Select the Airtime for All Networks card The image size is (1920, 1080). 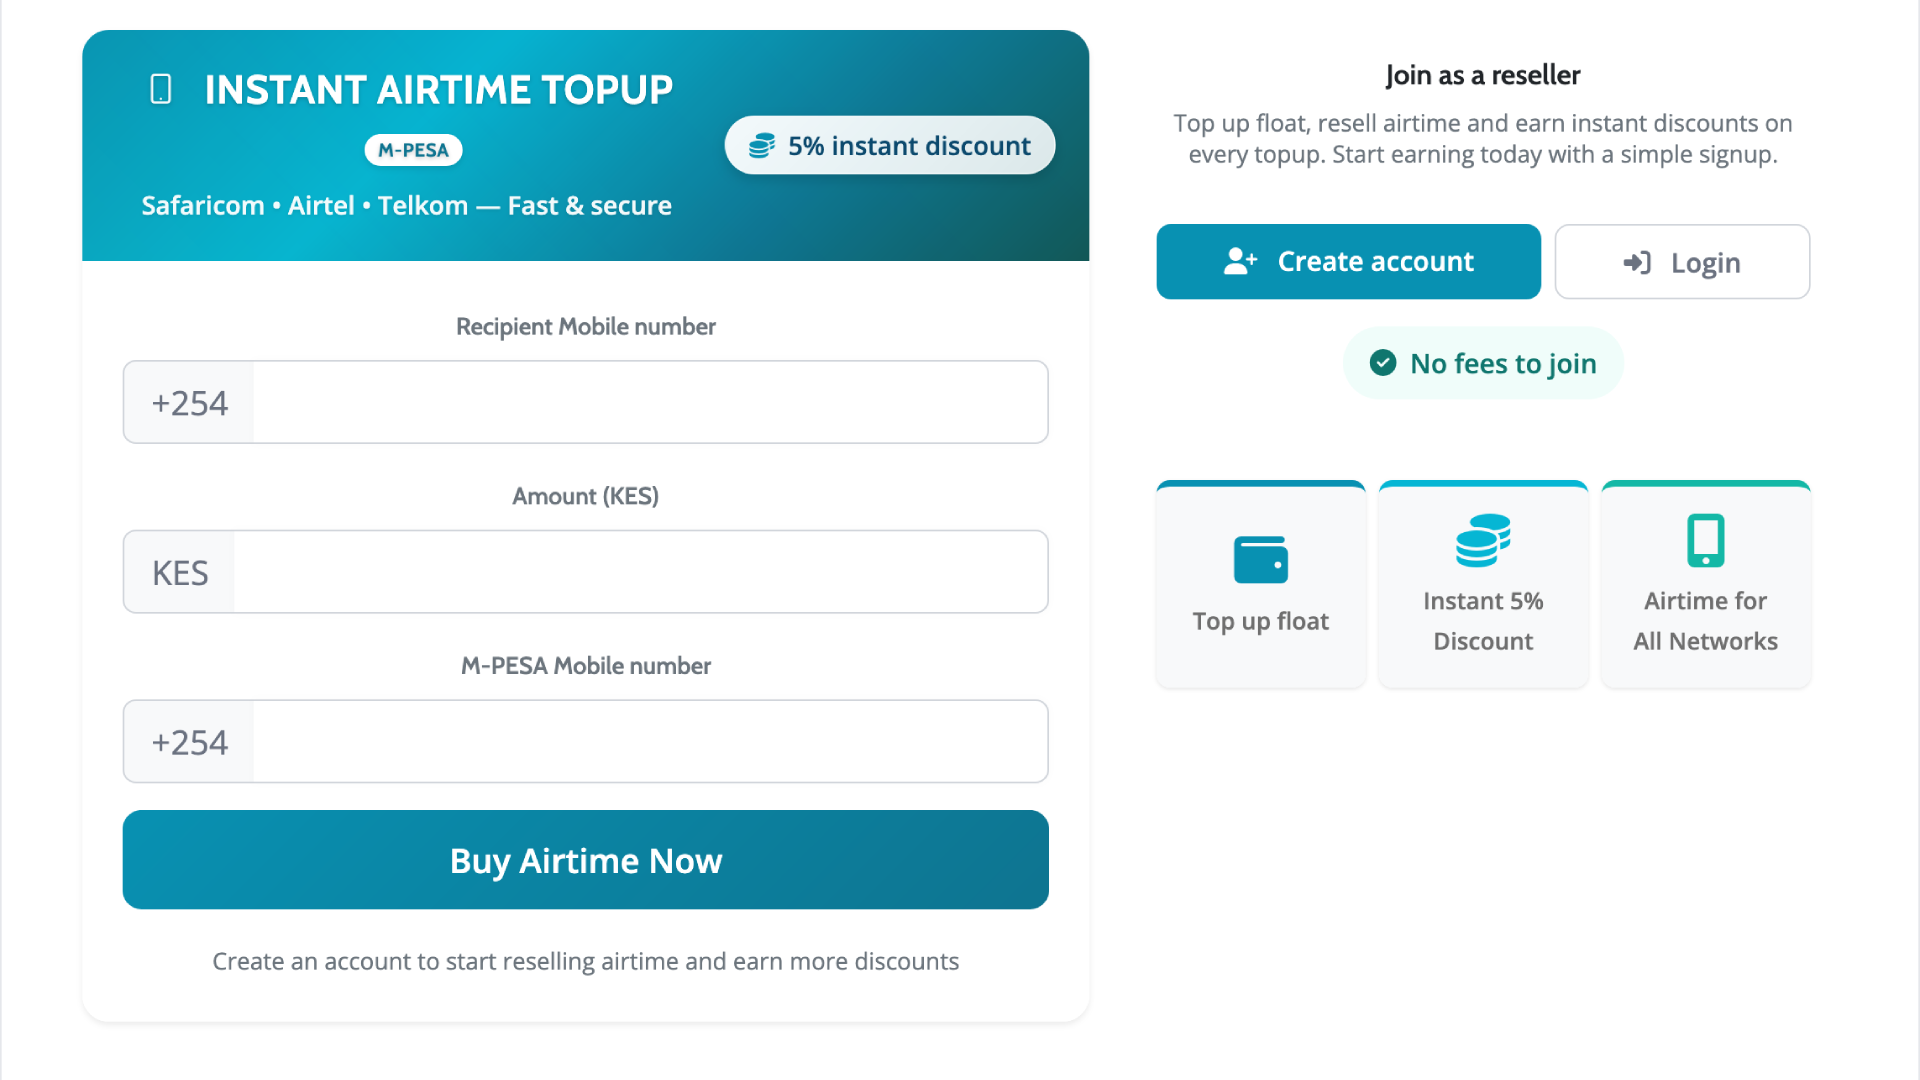click(x=1705, y=584)
